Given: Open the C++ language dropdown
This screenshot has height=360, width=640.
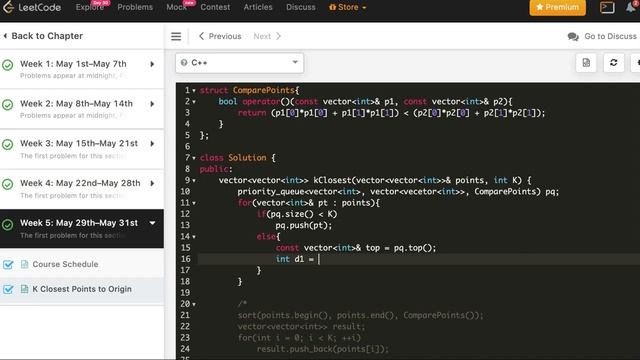Looking at the screenshot, I should (x=240, y=63).
